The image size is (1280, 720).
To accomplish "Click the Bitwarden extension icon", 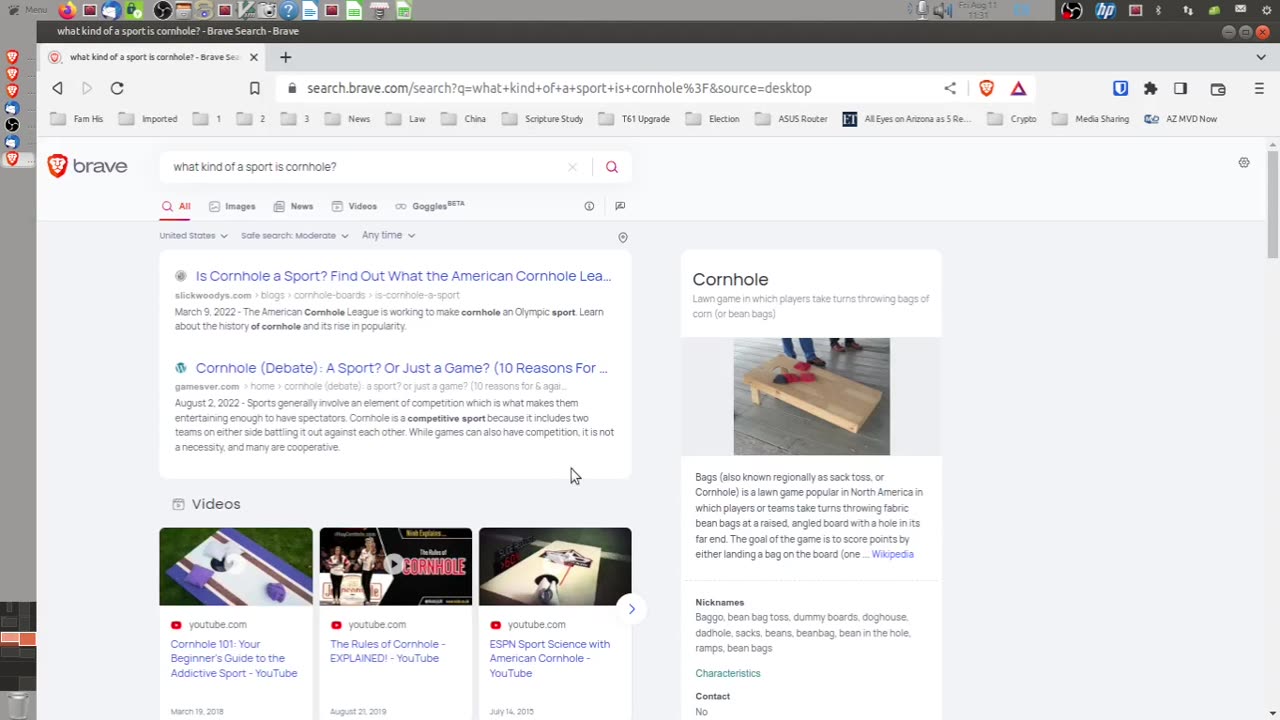I will tap(1120, 88).
